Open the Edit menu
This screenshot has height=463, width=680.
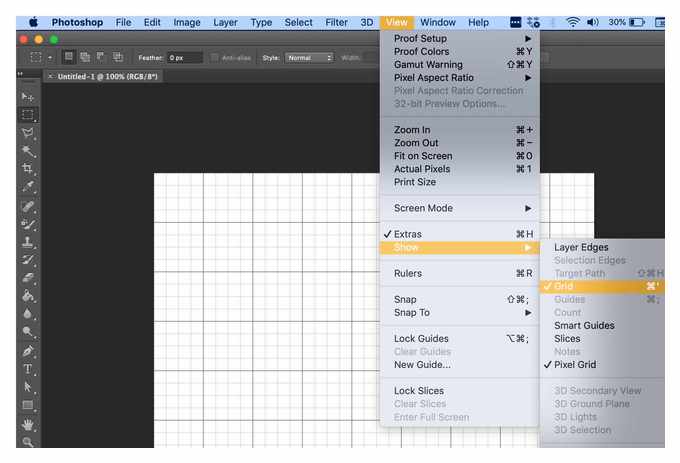tap(152, 22)
